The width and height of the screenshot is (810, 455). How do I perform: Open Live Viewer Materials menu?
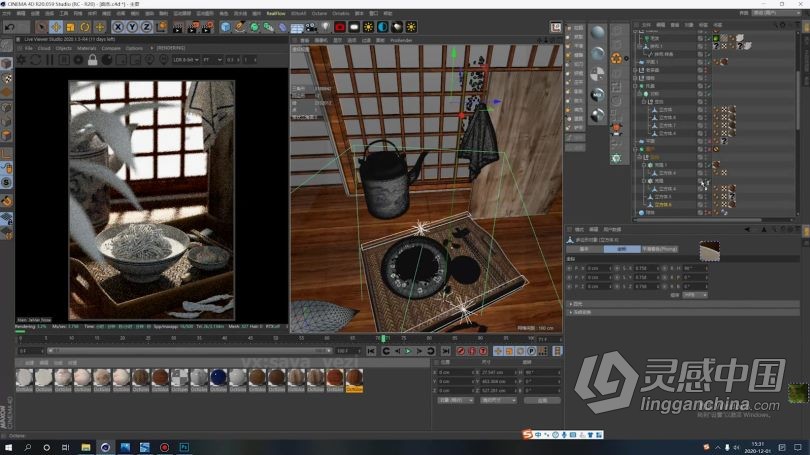coord(87,48)
